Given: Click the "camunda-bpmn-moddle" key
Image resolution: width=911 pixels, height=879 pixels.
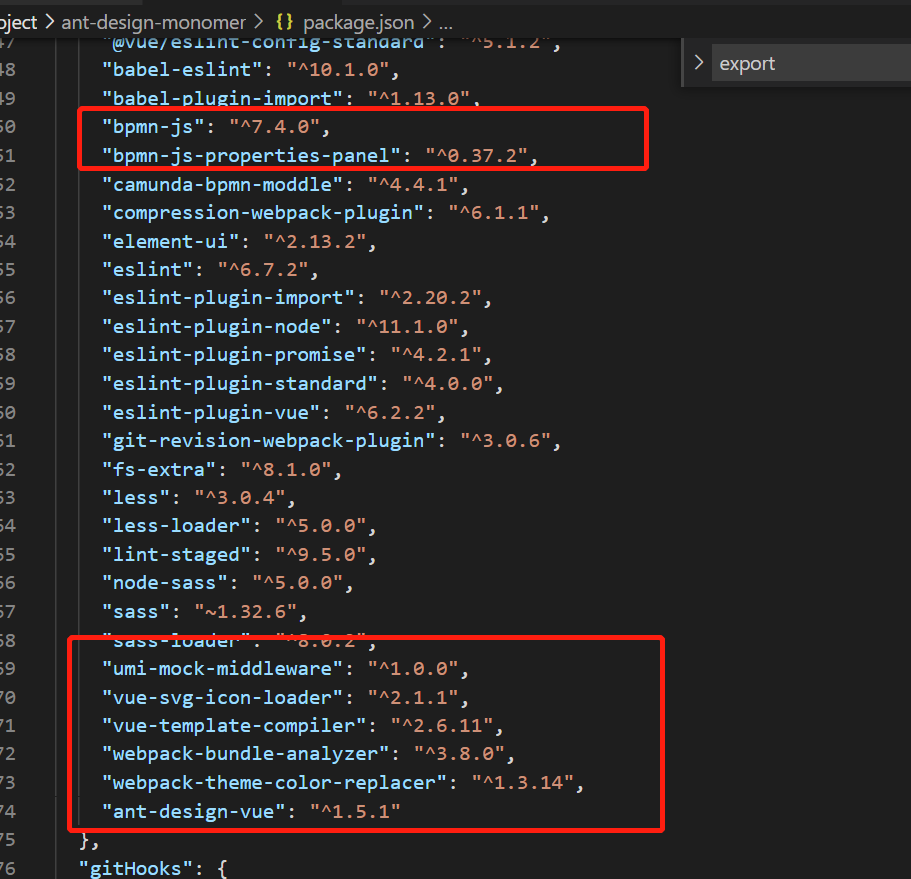Looking at the screenshot, I should [x=223, y=184].
